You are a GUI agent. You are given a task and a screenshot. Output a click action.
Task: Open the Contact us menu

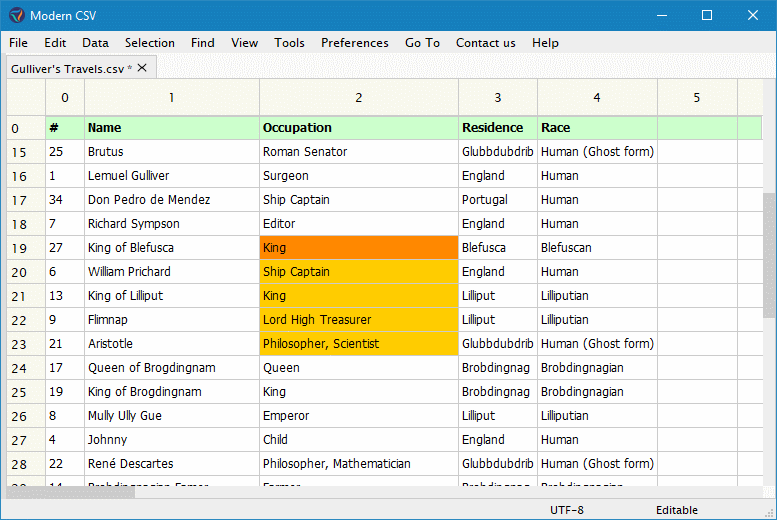tap(486, 43)
